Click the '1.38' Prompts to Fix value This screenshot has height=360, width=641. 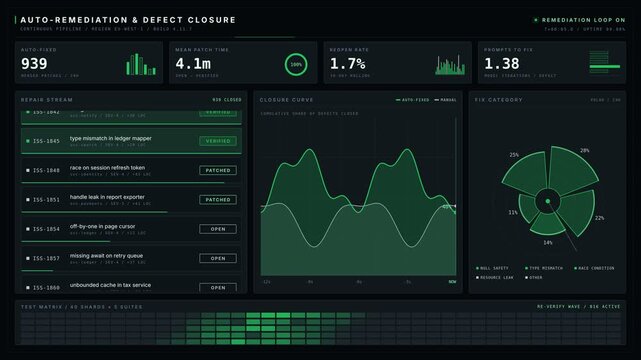point(502,64)
